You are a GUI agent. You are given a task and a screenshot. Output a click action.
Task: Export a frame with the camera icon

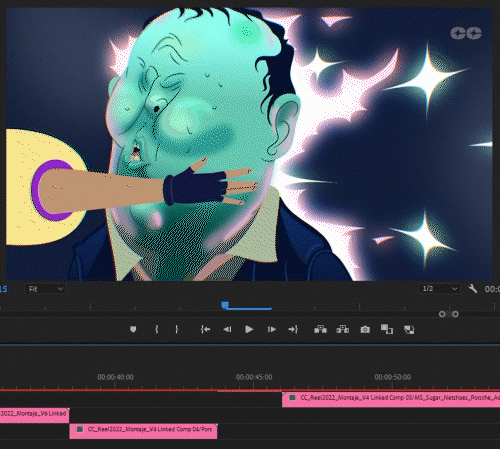click(x=365, y=329)
